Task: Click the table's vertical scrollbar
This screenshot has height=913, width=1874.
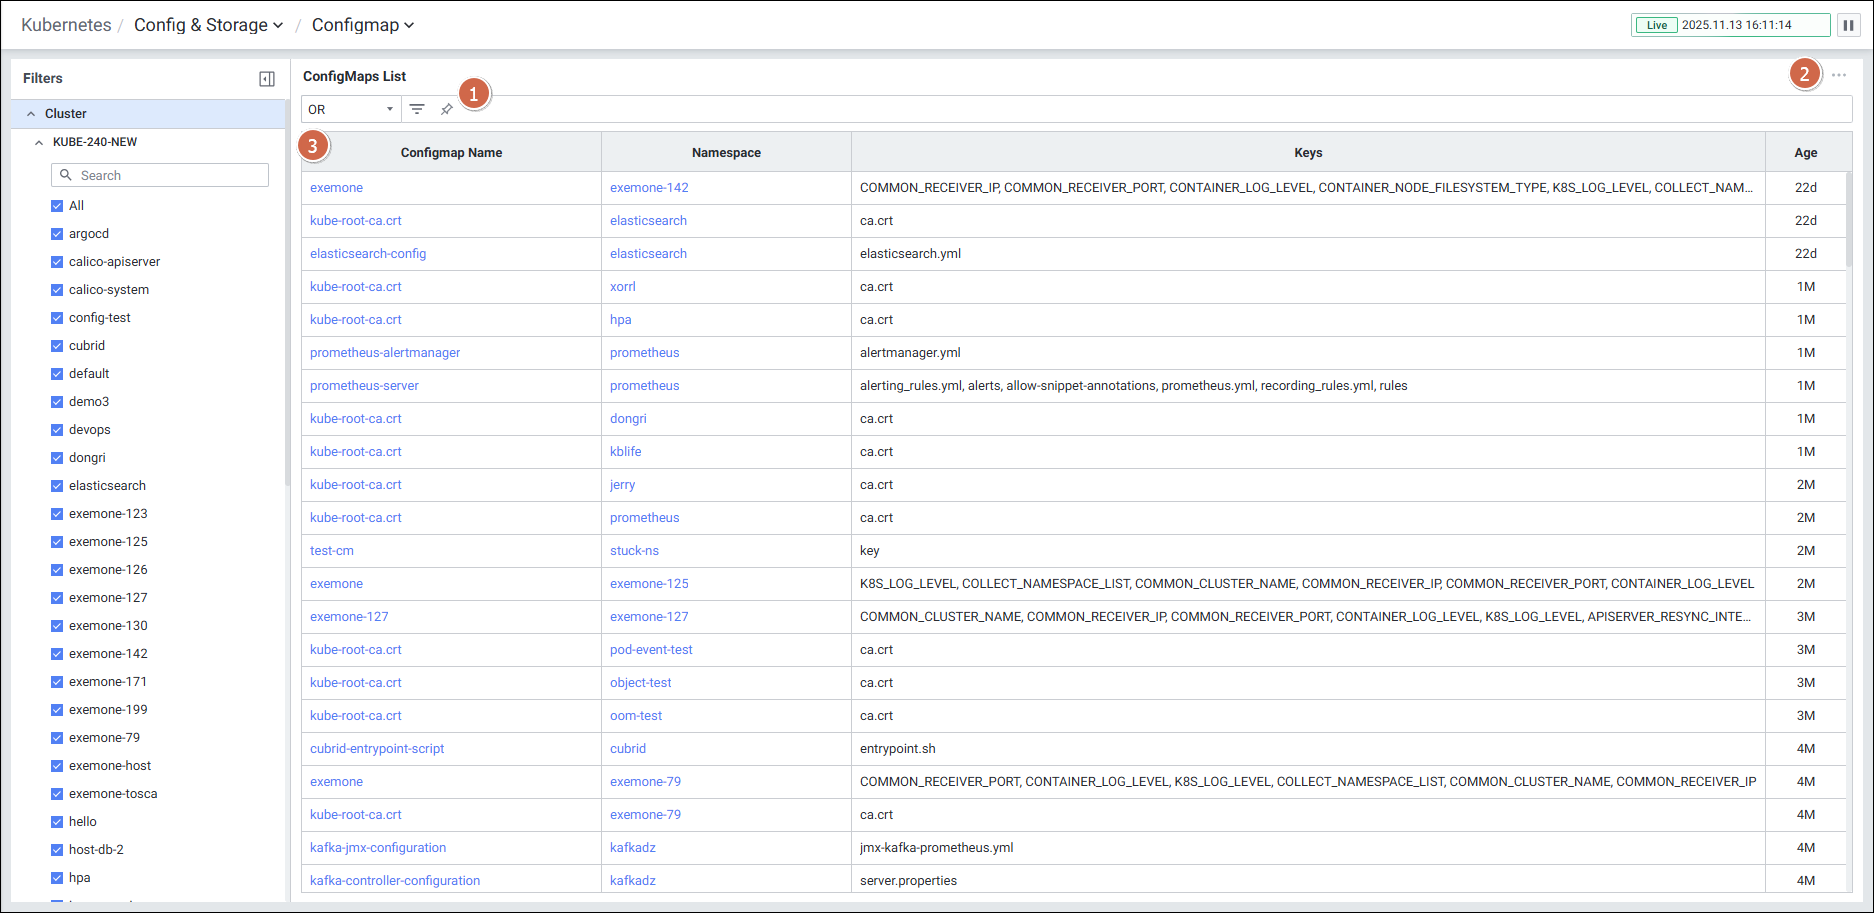Action: pos(1848,220)
